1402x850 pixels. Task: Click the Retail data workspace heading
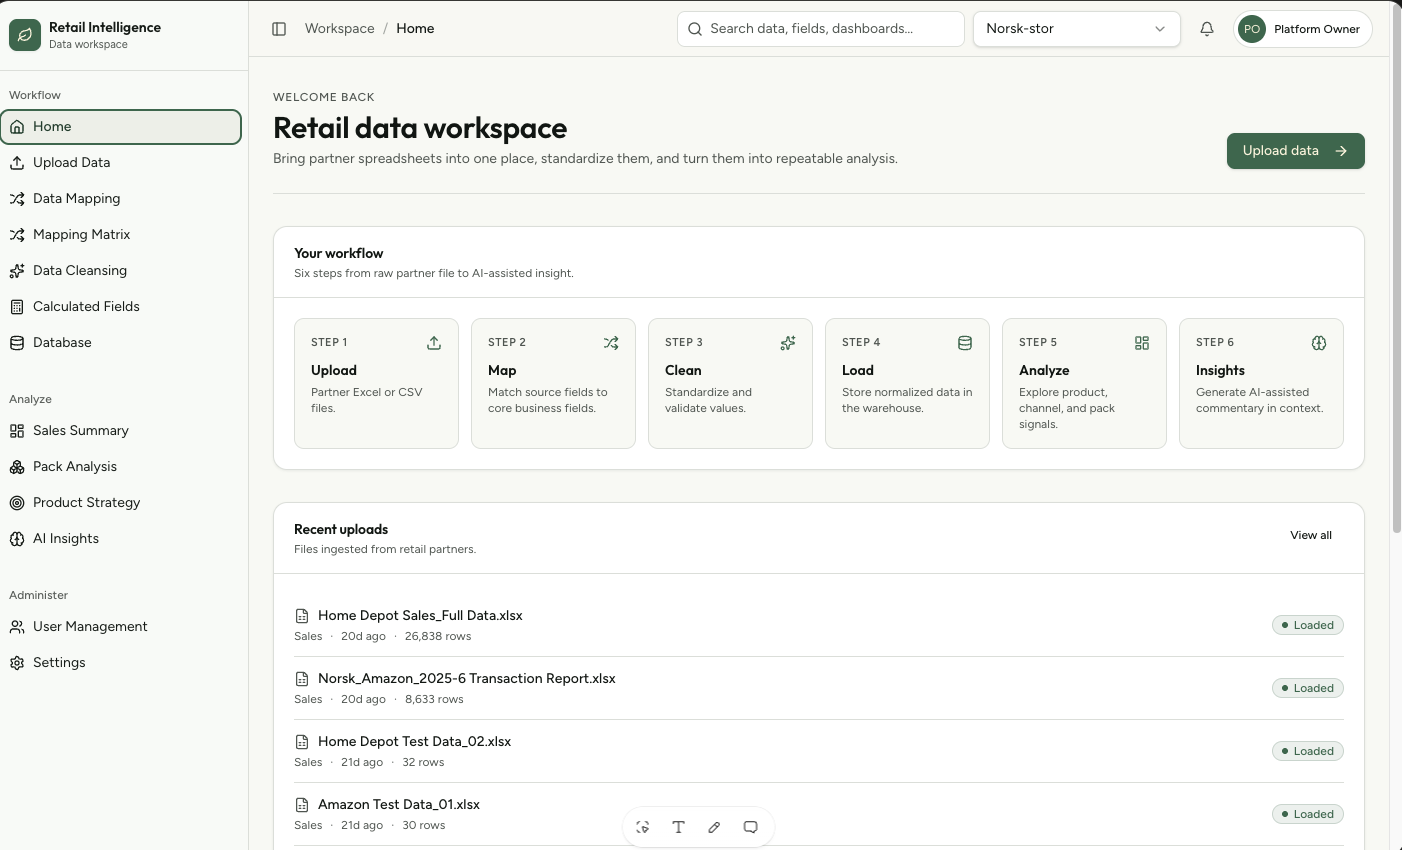(420, 128)
